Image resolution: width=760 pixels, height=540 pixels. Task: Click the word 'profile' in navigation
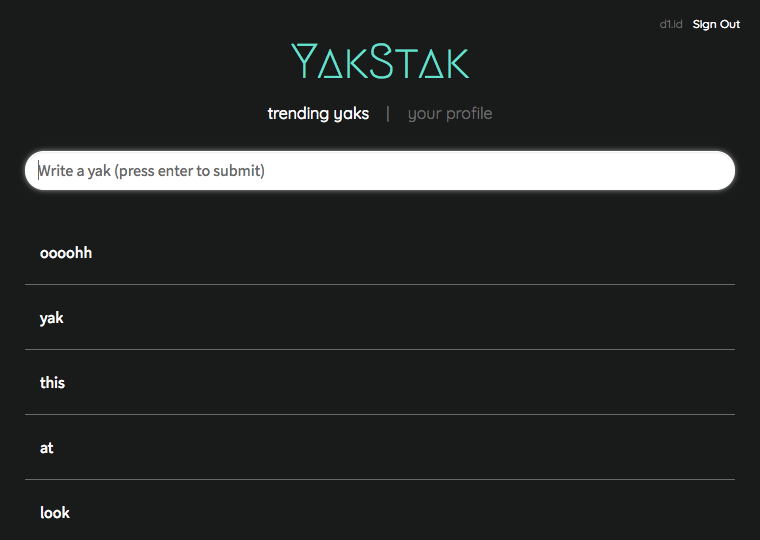469,113
